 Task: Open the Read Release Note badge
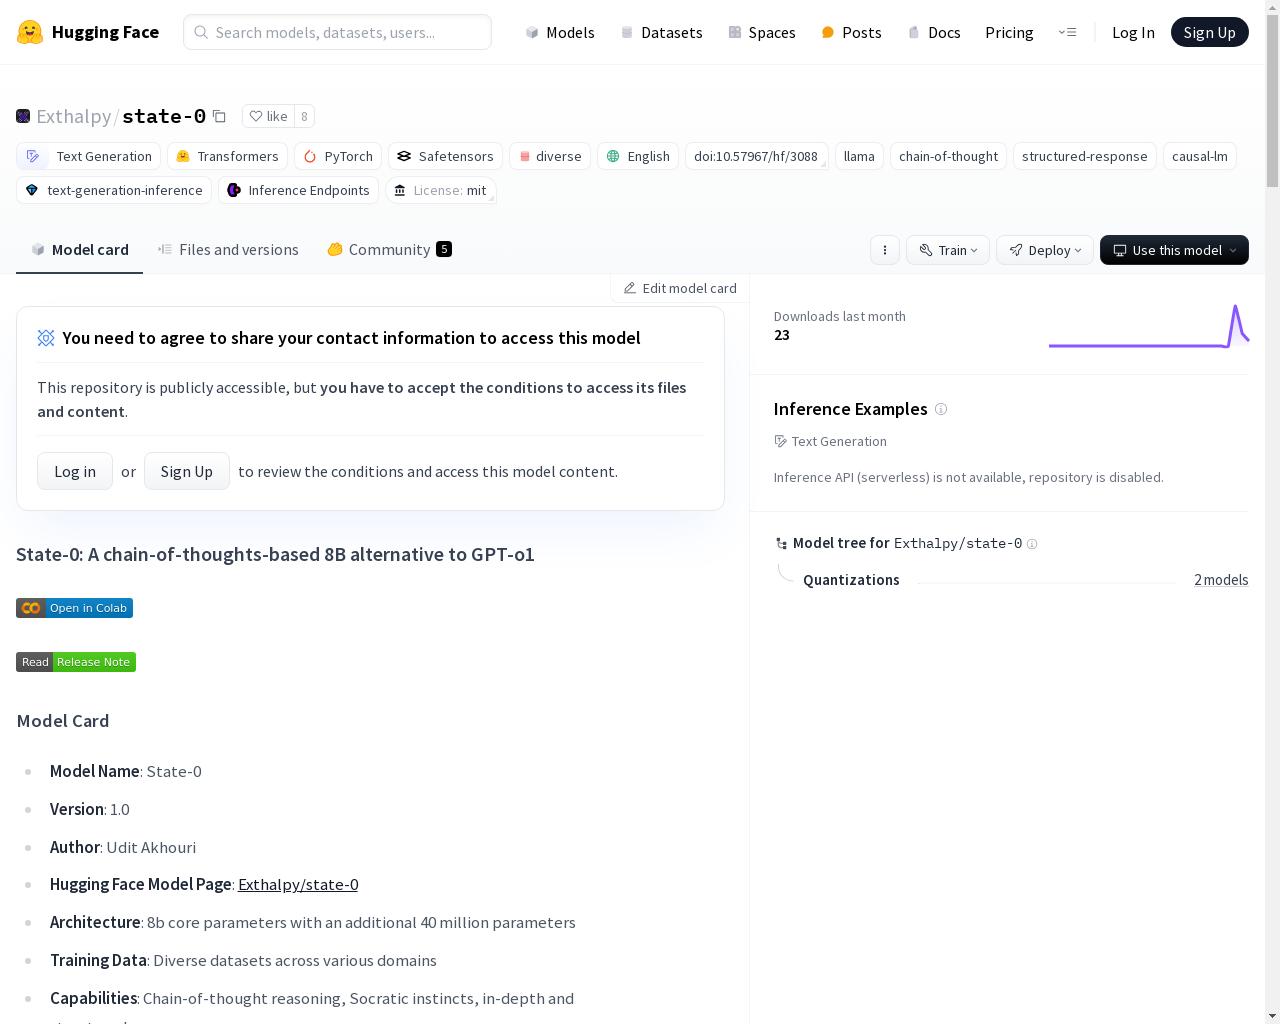click(x=76, y=662)
